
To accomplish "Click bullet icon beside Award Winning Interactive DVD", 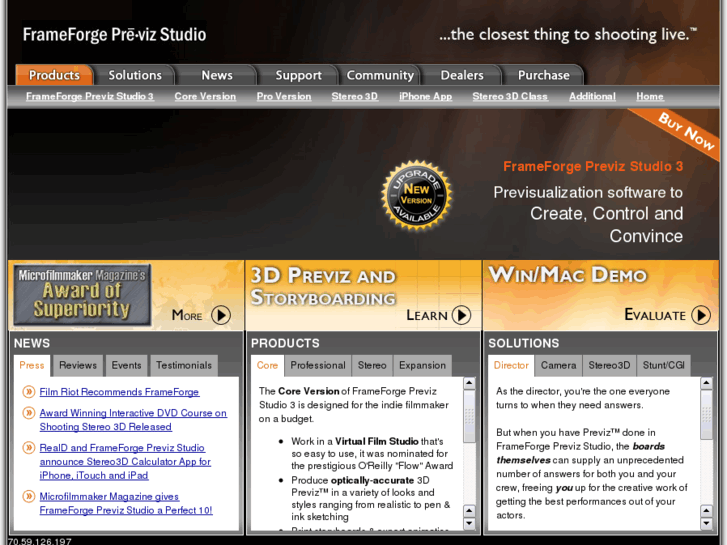I will click(29, 413).
